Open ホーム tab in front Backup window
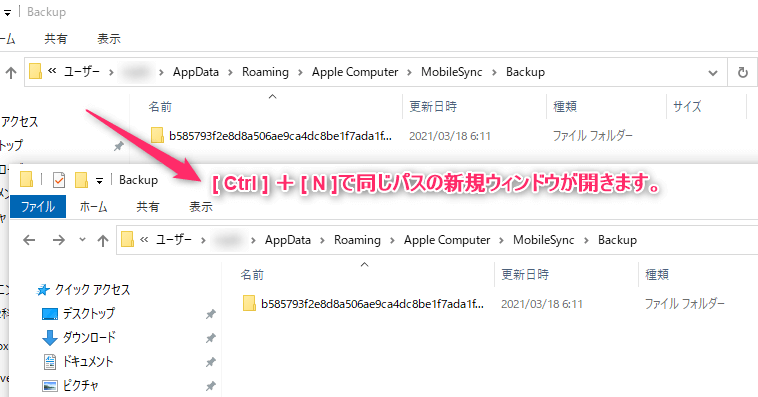 pos(93,206)
